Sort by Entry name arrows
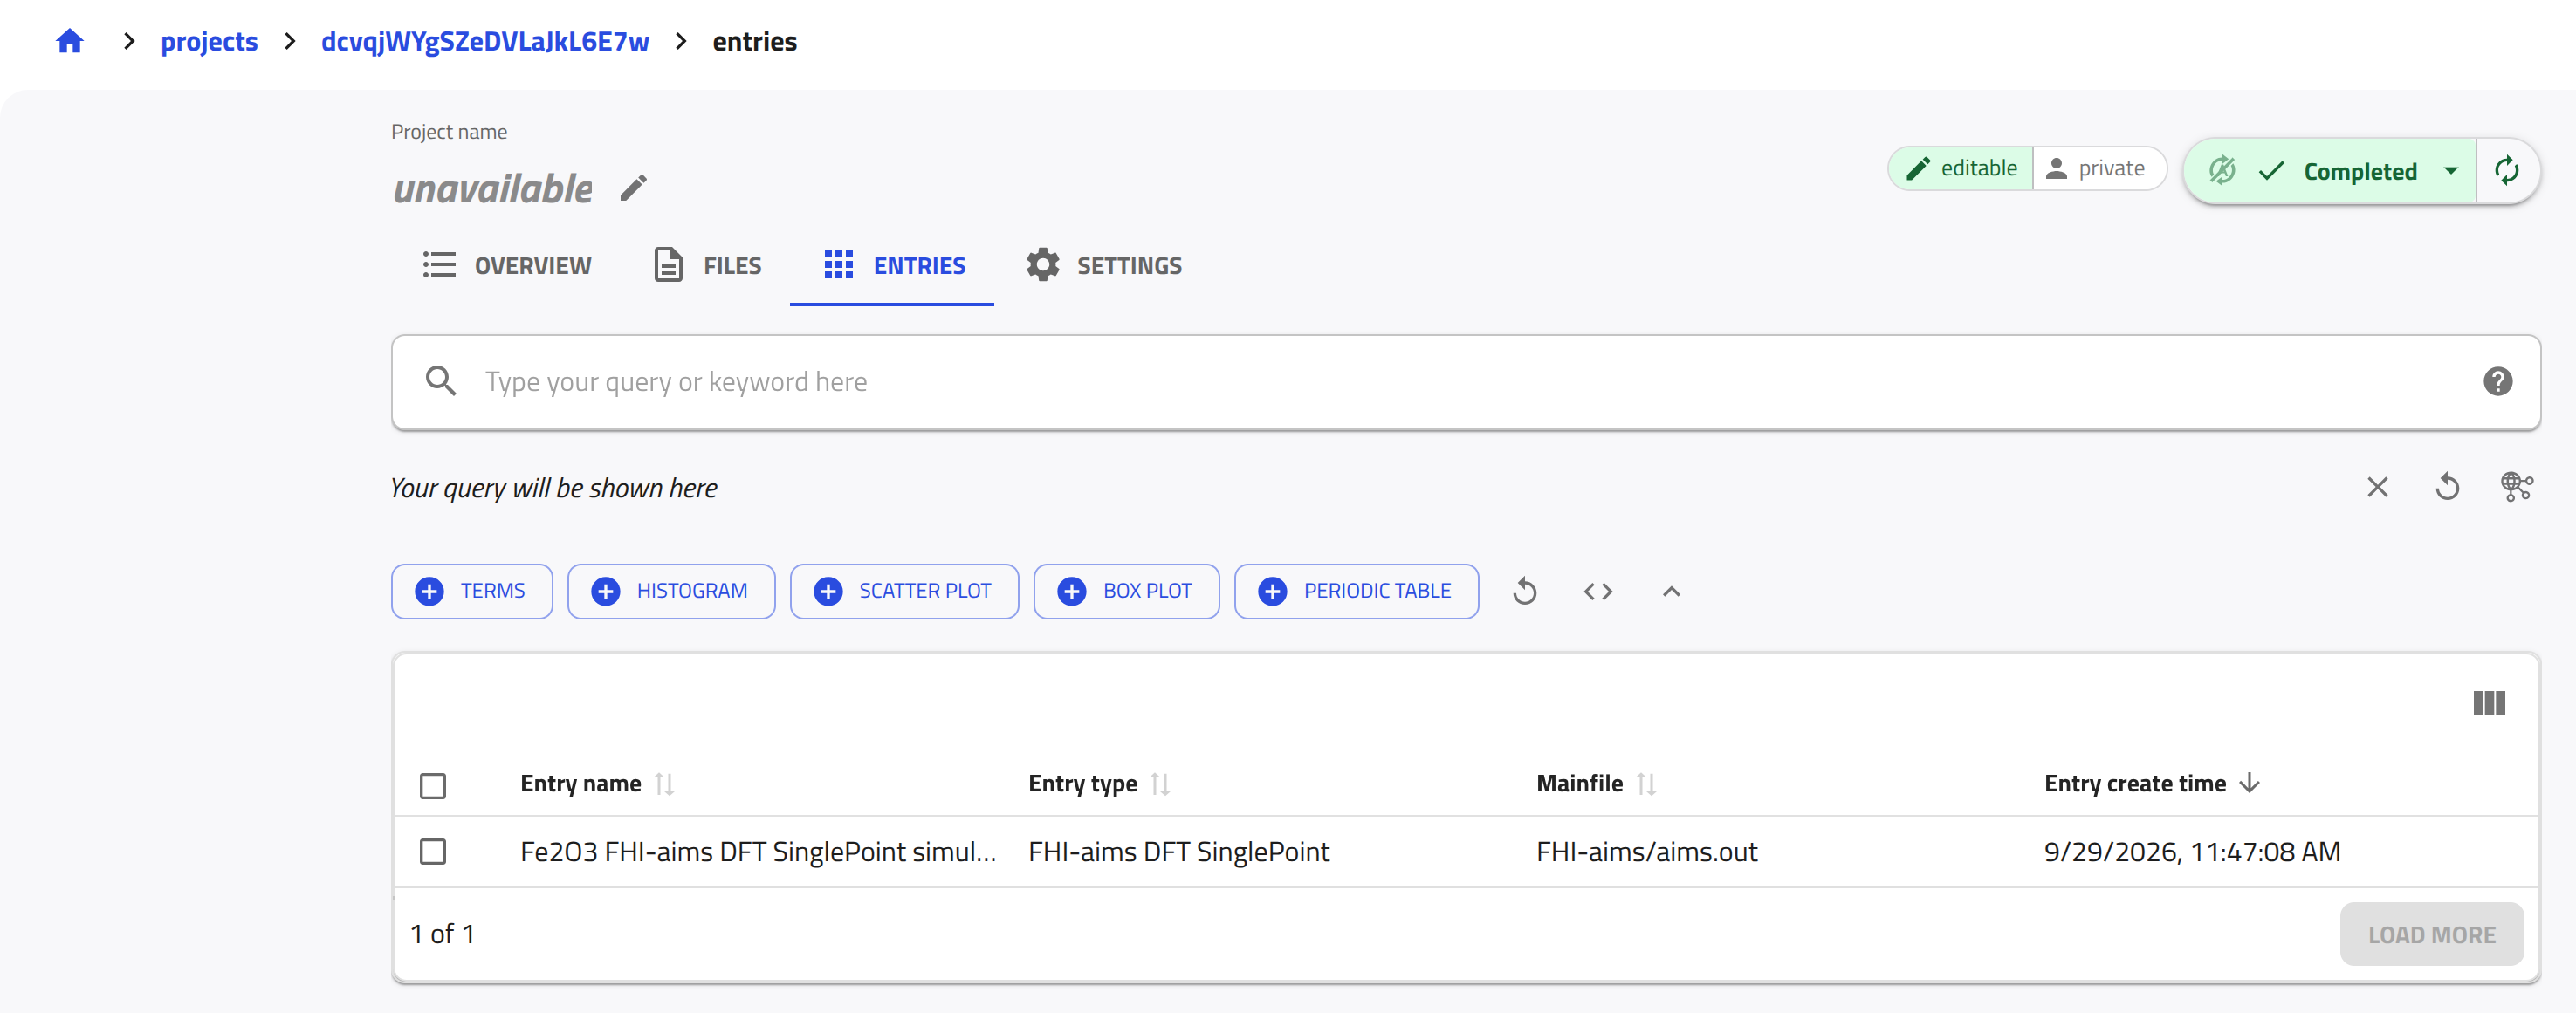 [x=664, y=784]
